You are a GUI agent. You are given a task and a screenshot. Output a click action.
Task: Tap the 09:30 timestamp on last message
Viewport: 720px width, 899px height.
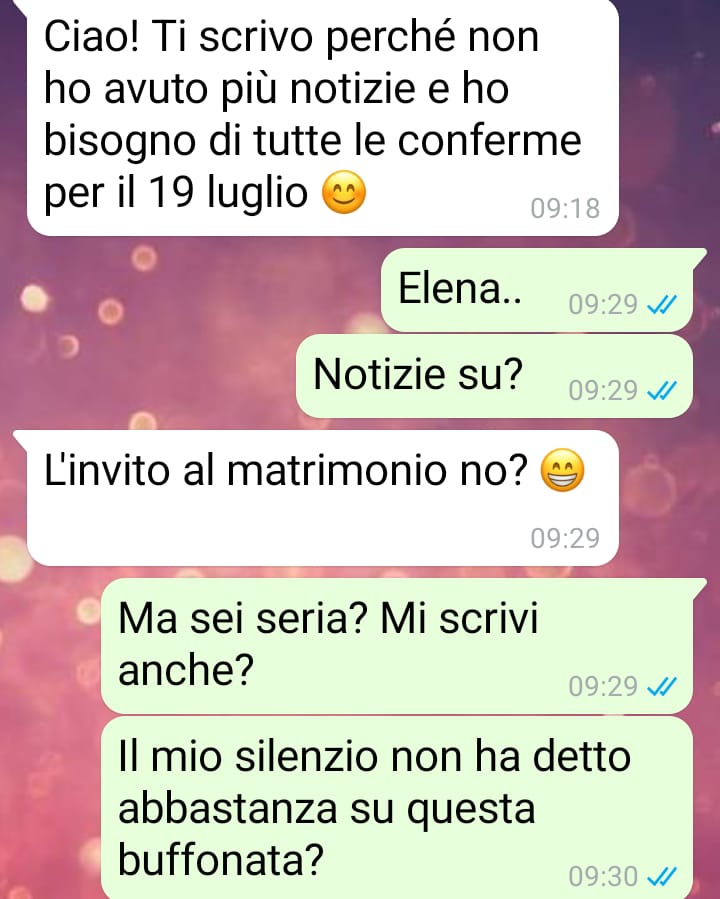(603, 876)
